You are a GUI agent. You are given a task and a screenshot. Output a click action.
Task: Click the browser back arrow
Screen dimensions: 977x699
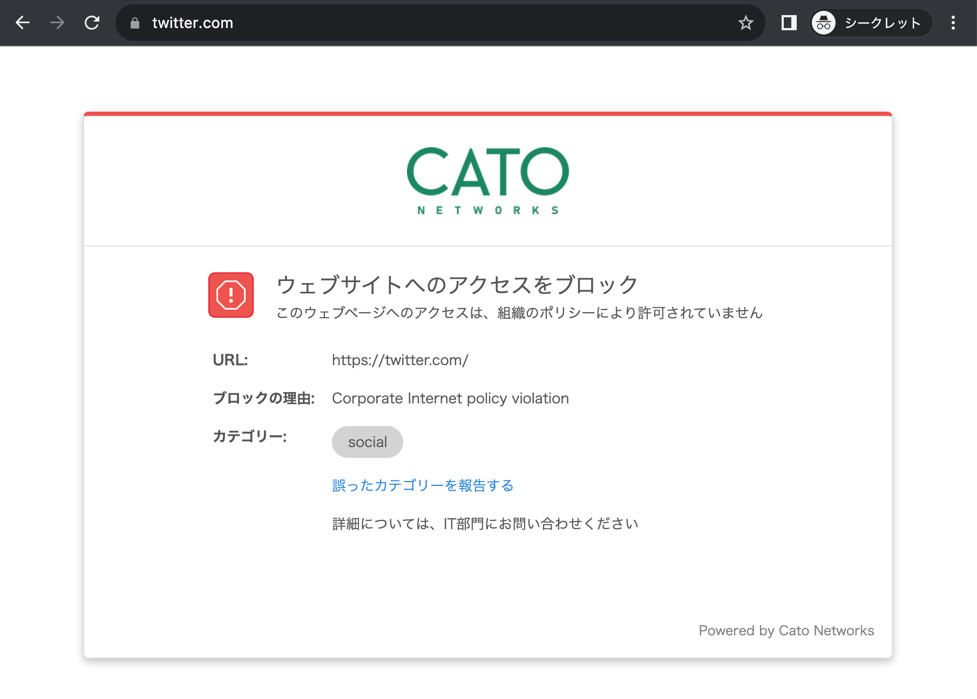(x=22, y=23)
